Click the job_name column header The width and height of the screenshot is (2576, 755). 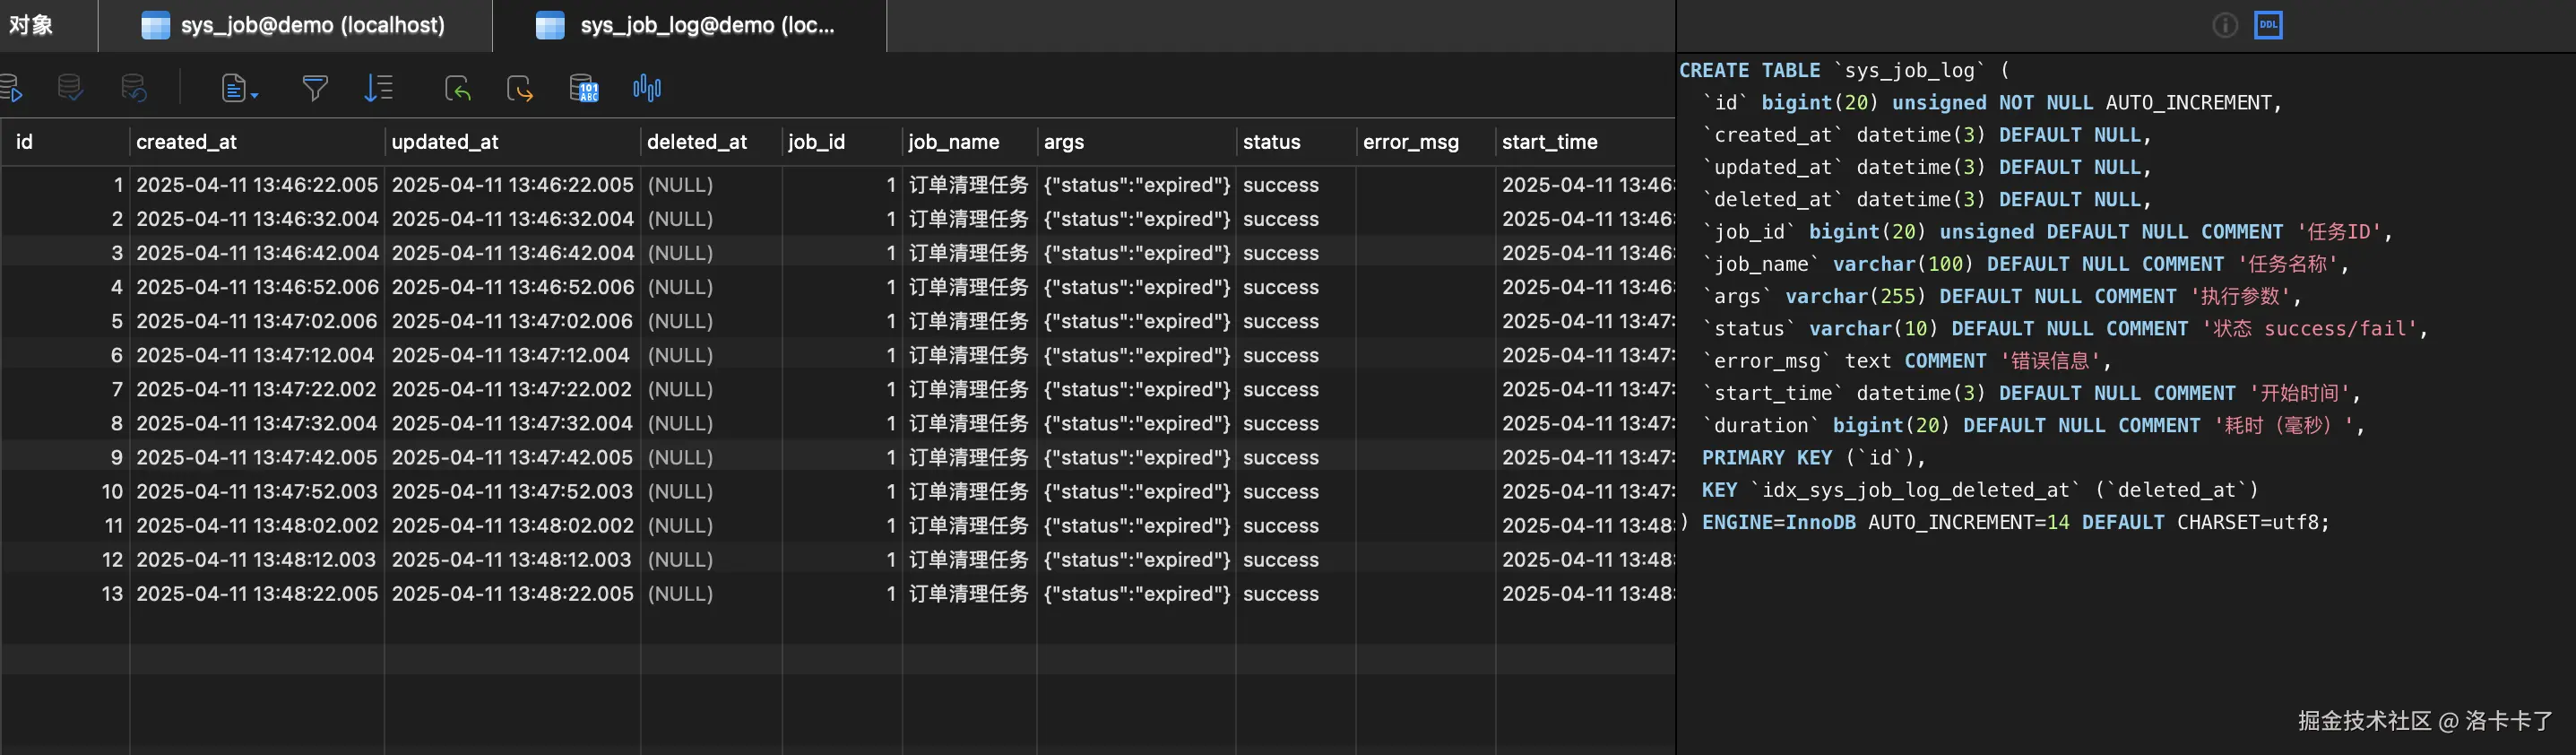953,142
